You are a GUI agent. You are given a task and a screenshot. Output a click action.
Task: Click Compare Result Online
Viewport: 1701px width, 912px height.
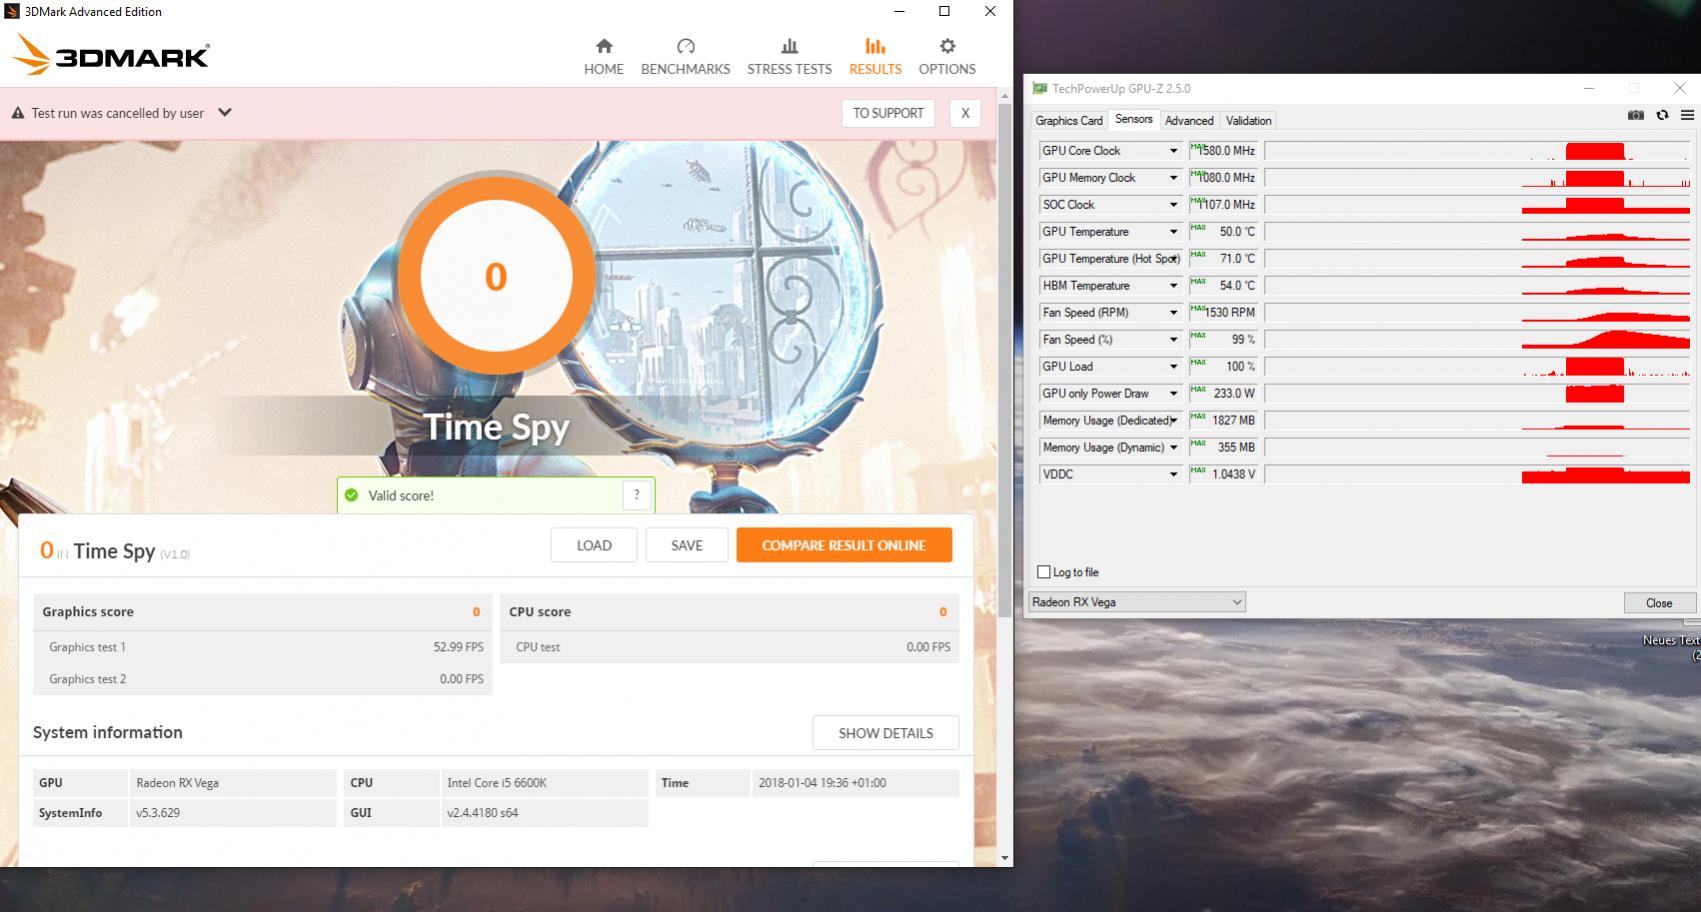tap(844, 545)
